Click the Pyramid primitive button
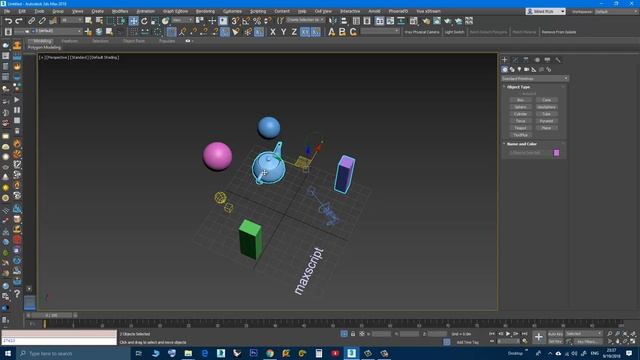 click(546, 121)
